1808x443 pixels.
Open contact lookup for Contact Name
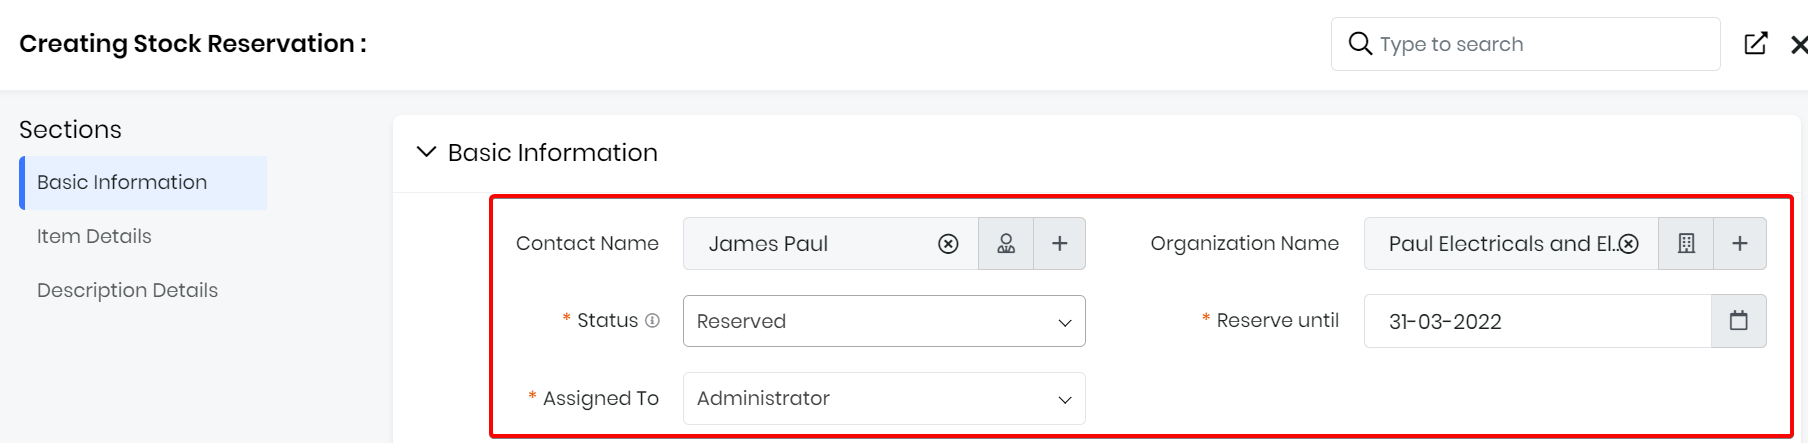pos(1006,244)
